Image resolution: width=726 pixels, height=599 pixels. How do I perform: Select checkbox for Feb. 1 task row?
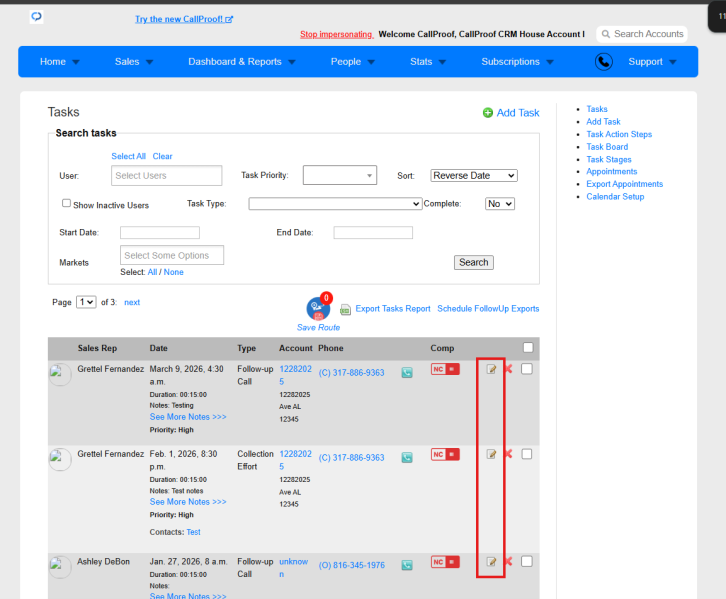point(526,454)
